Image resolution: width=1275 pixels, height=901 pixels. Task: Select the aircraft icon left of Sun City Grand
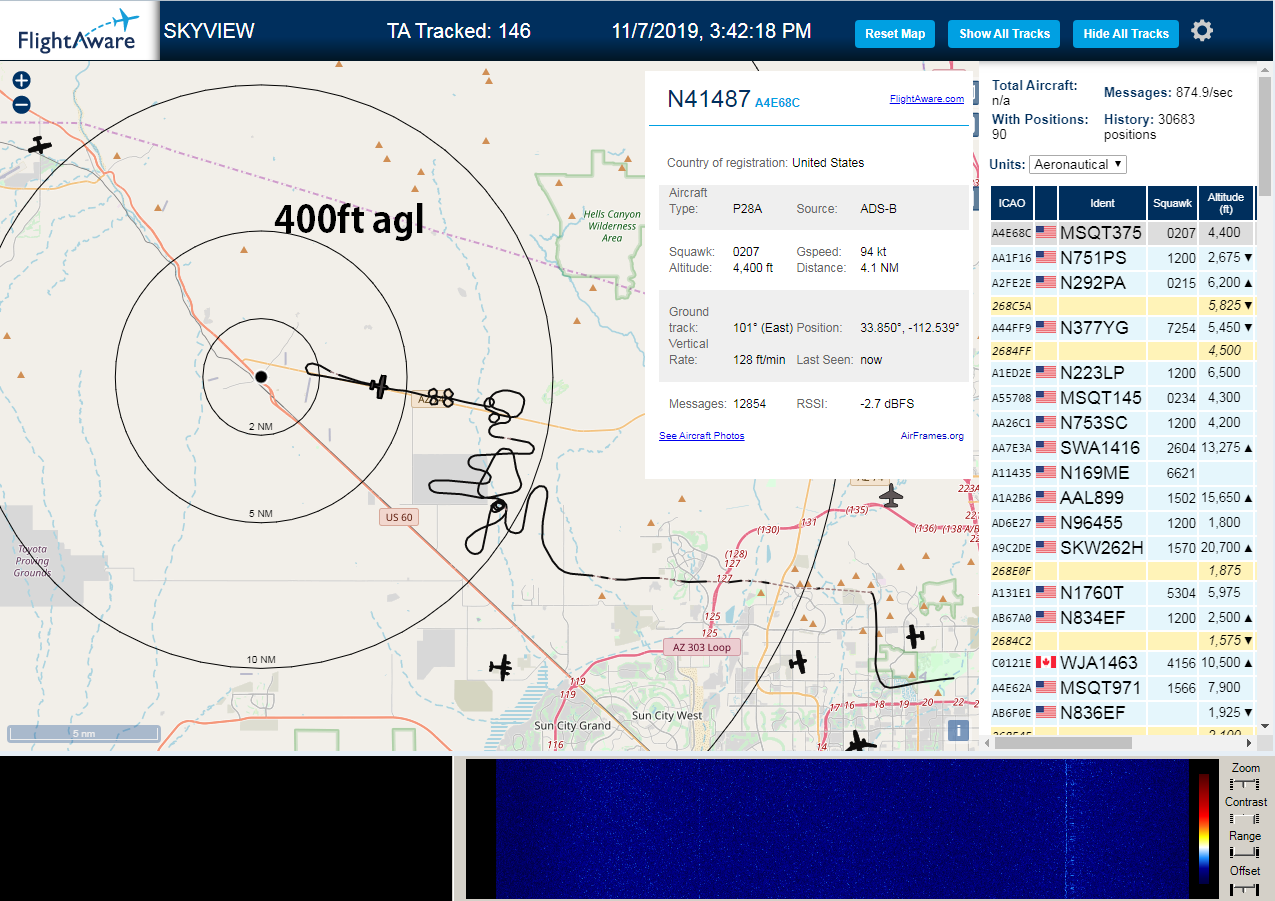(501, 666)
